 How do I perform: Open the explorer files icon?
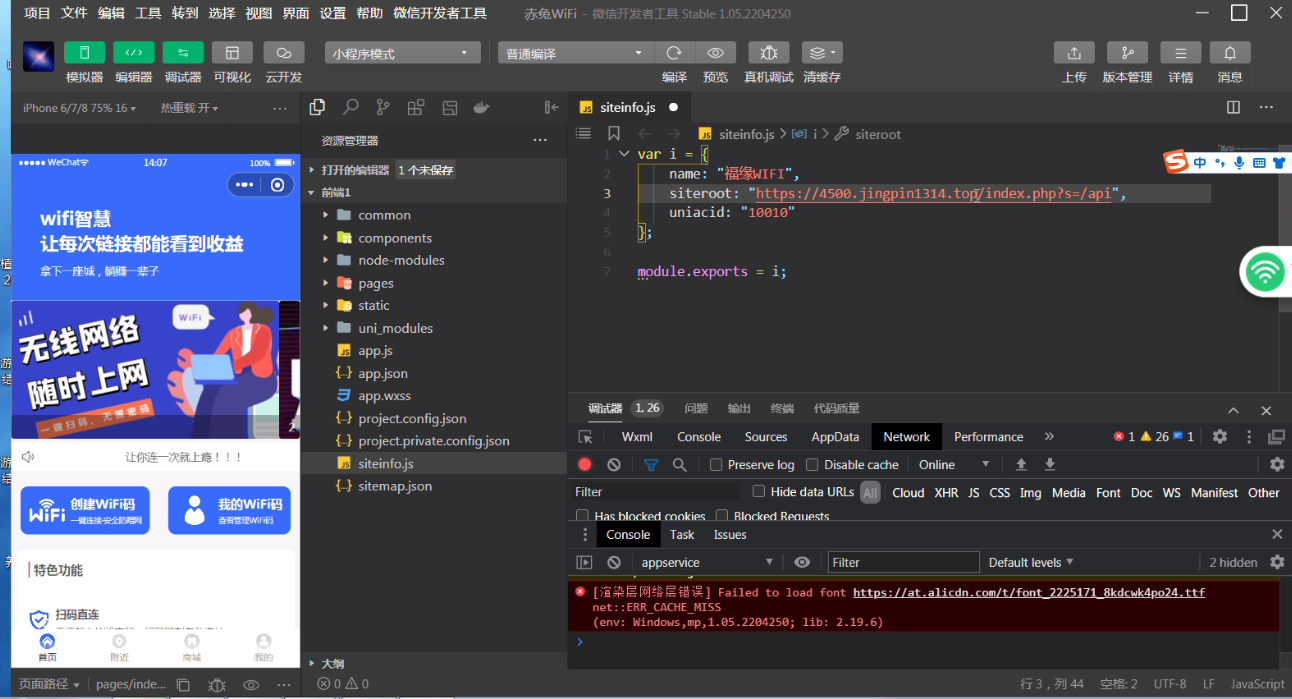(x=317, y=107)
